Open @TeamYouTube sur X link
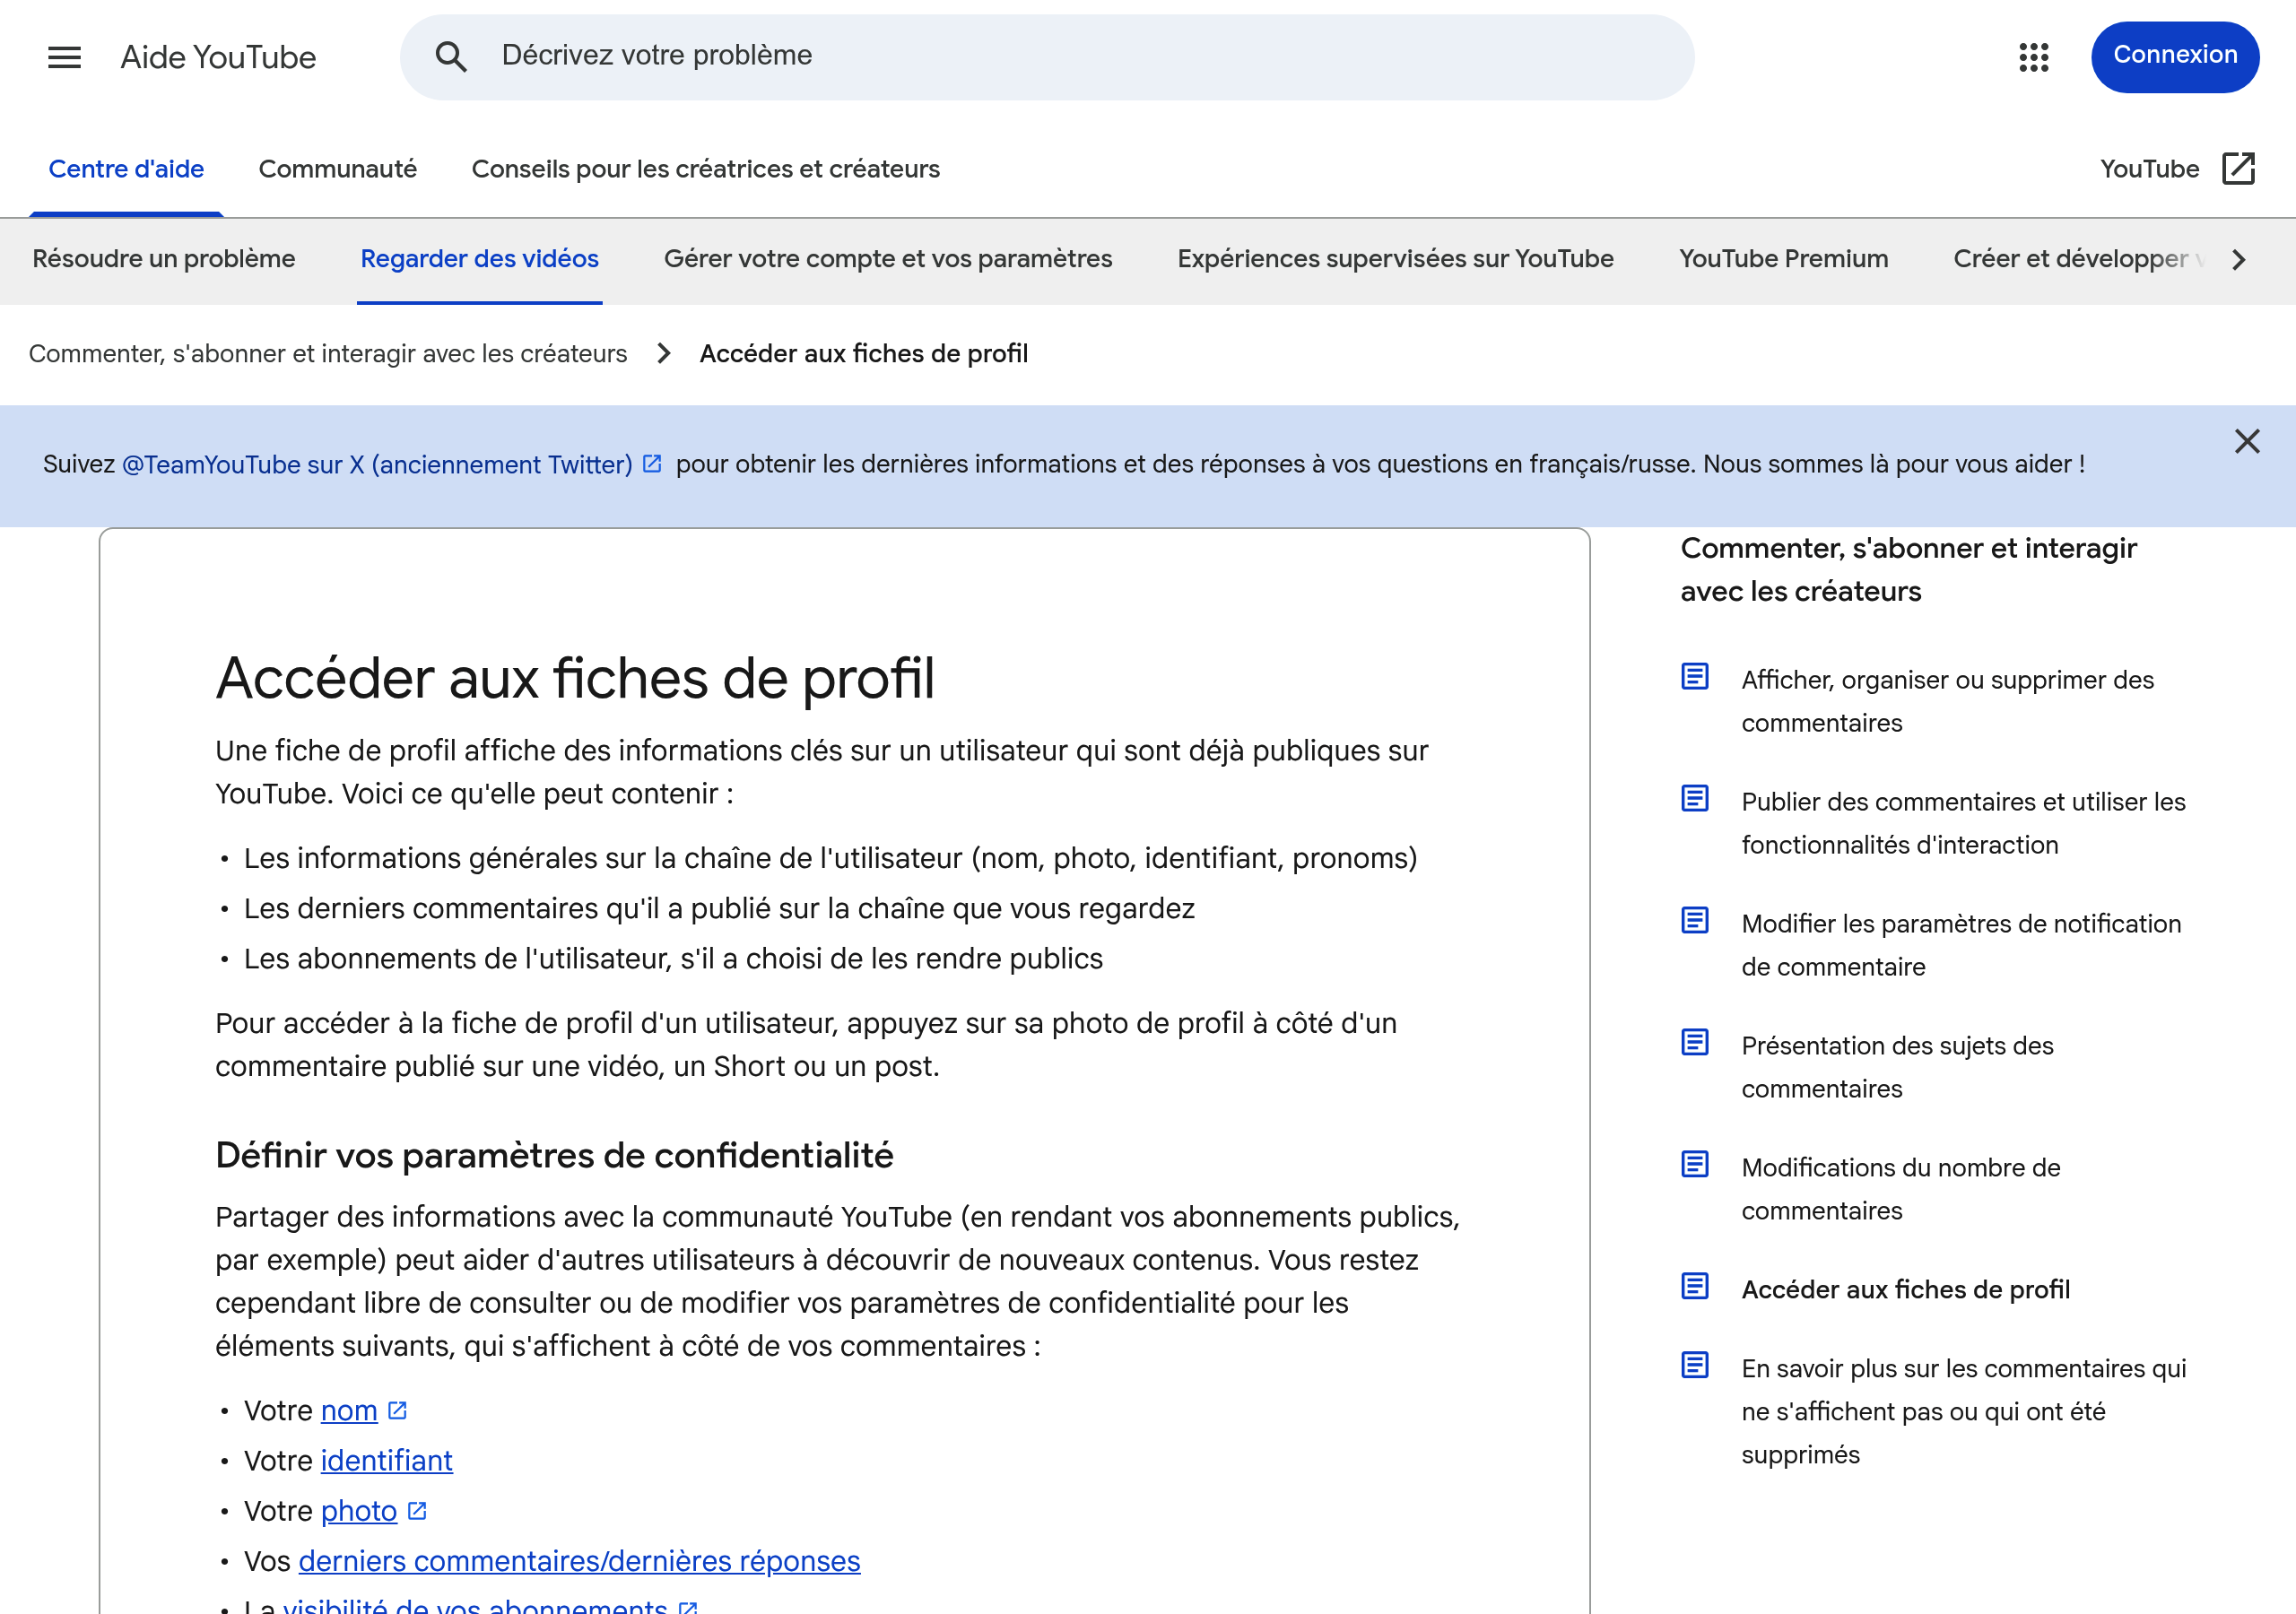The height and width of the screenshot is (1614, 2296). point(377,464)
